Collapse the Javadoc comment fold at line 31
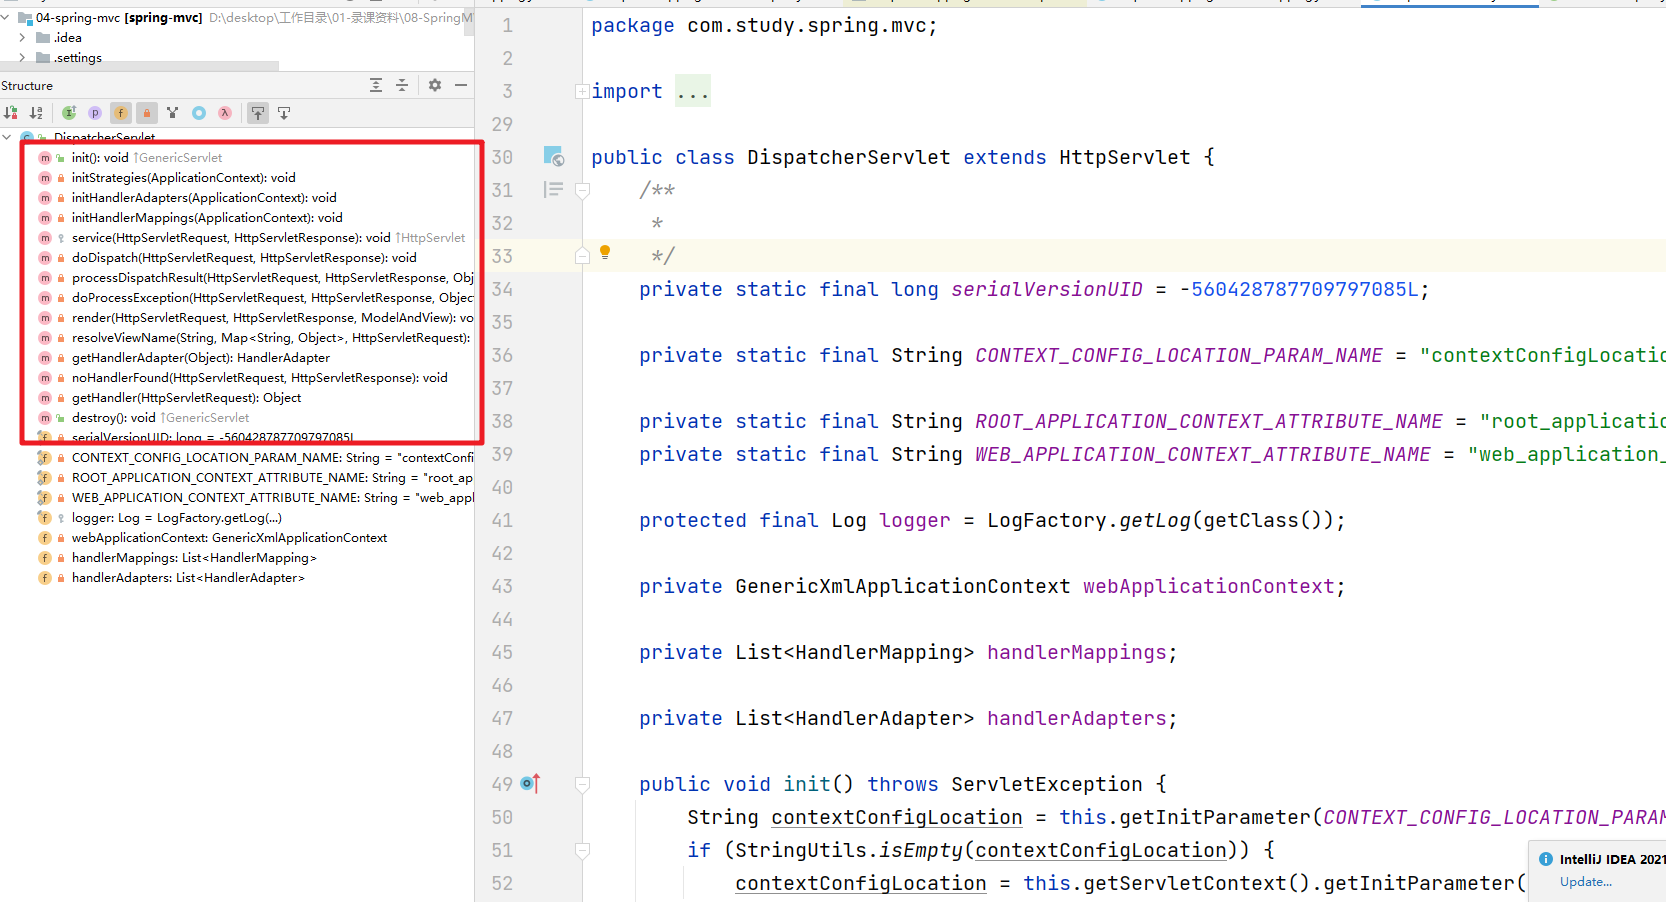 coord(582,190)
